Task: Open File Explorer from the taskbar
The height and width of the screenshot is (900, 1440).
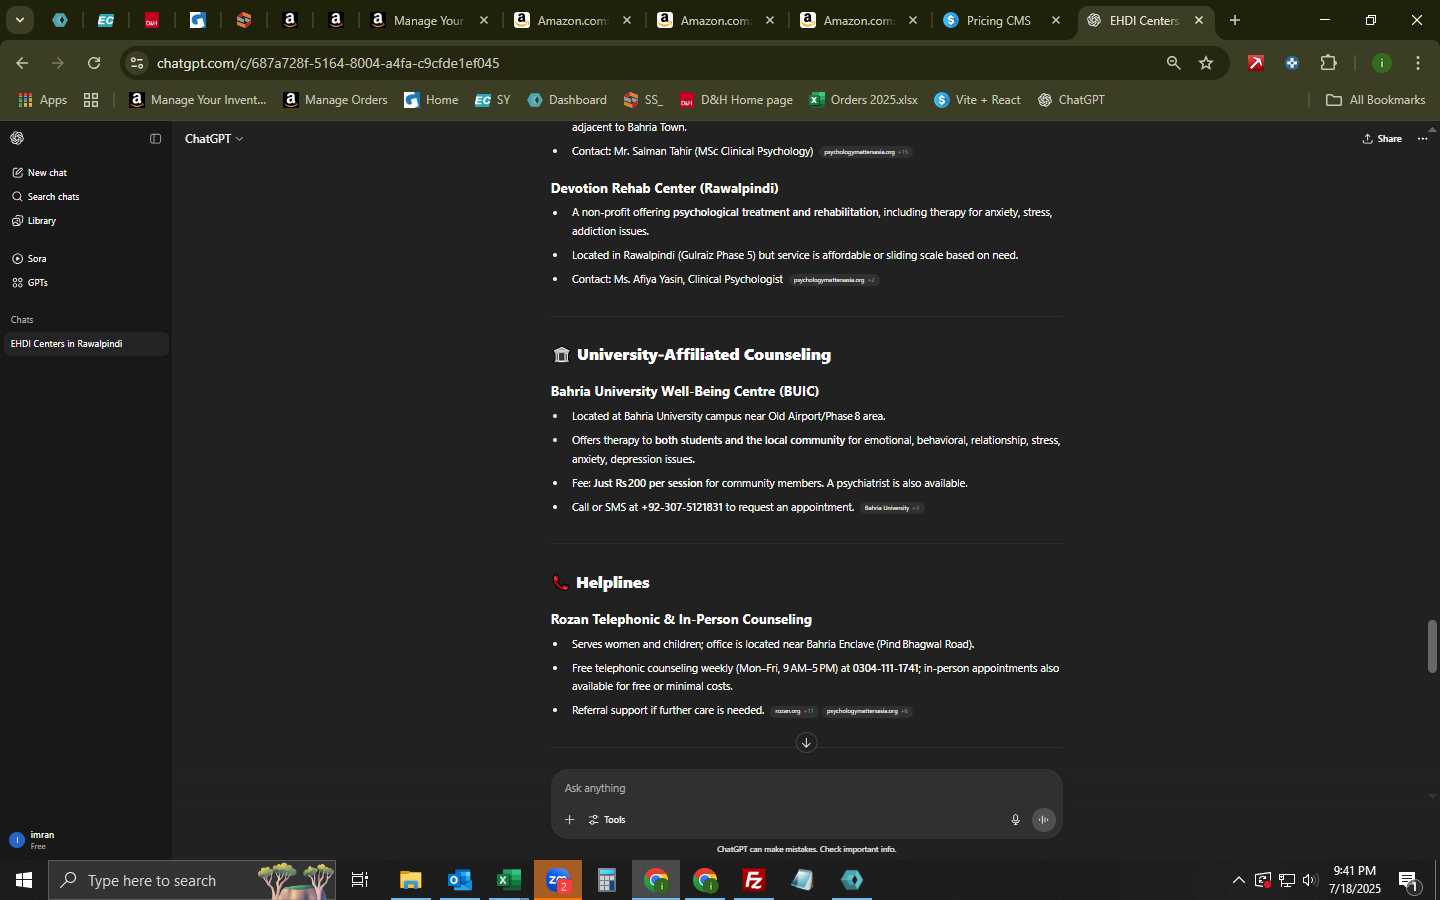Action: coord(410,880)
